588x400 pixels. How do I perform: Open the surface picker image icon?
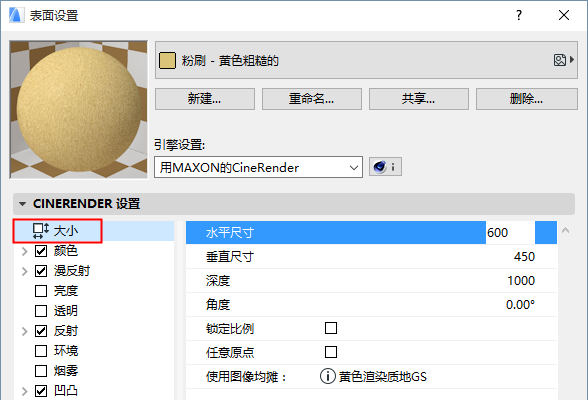(x=560, y=60)
